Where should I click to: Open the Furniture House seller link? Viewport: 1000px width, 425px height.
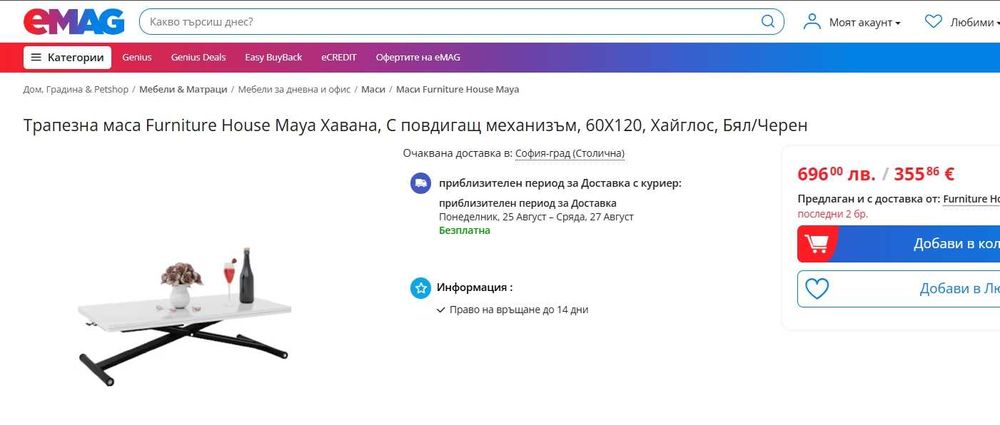[x=971, y=199]
